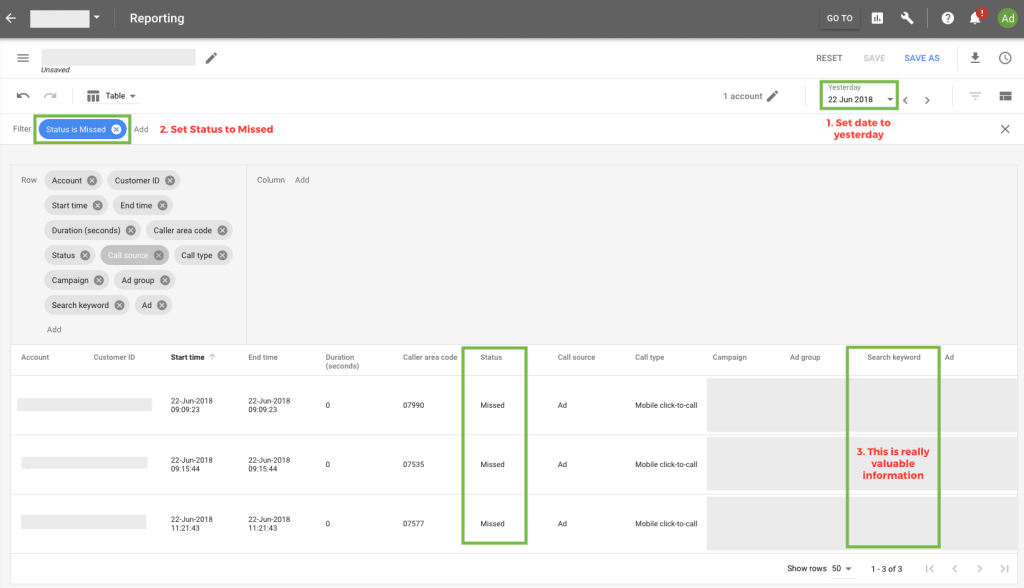1024x588 pixels.
Task: Open the 22 Jun 2018 date range dropdown
Action: 858,99
